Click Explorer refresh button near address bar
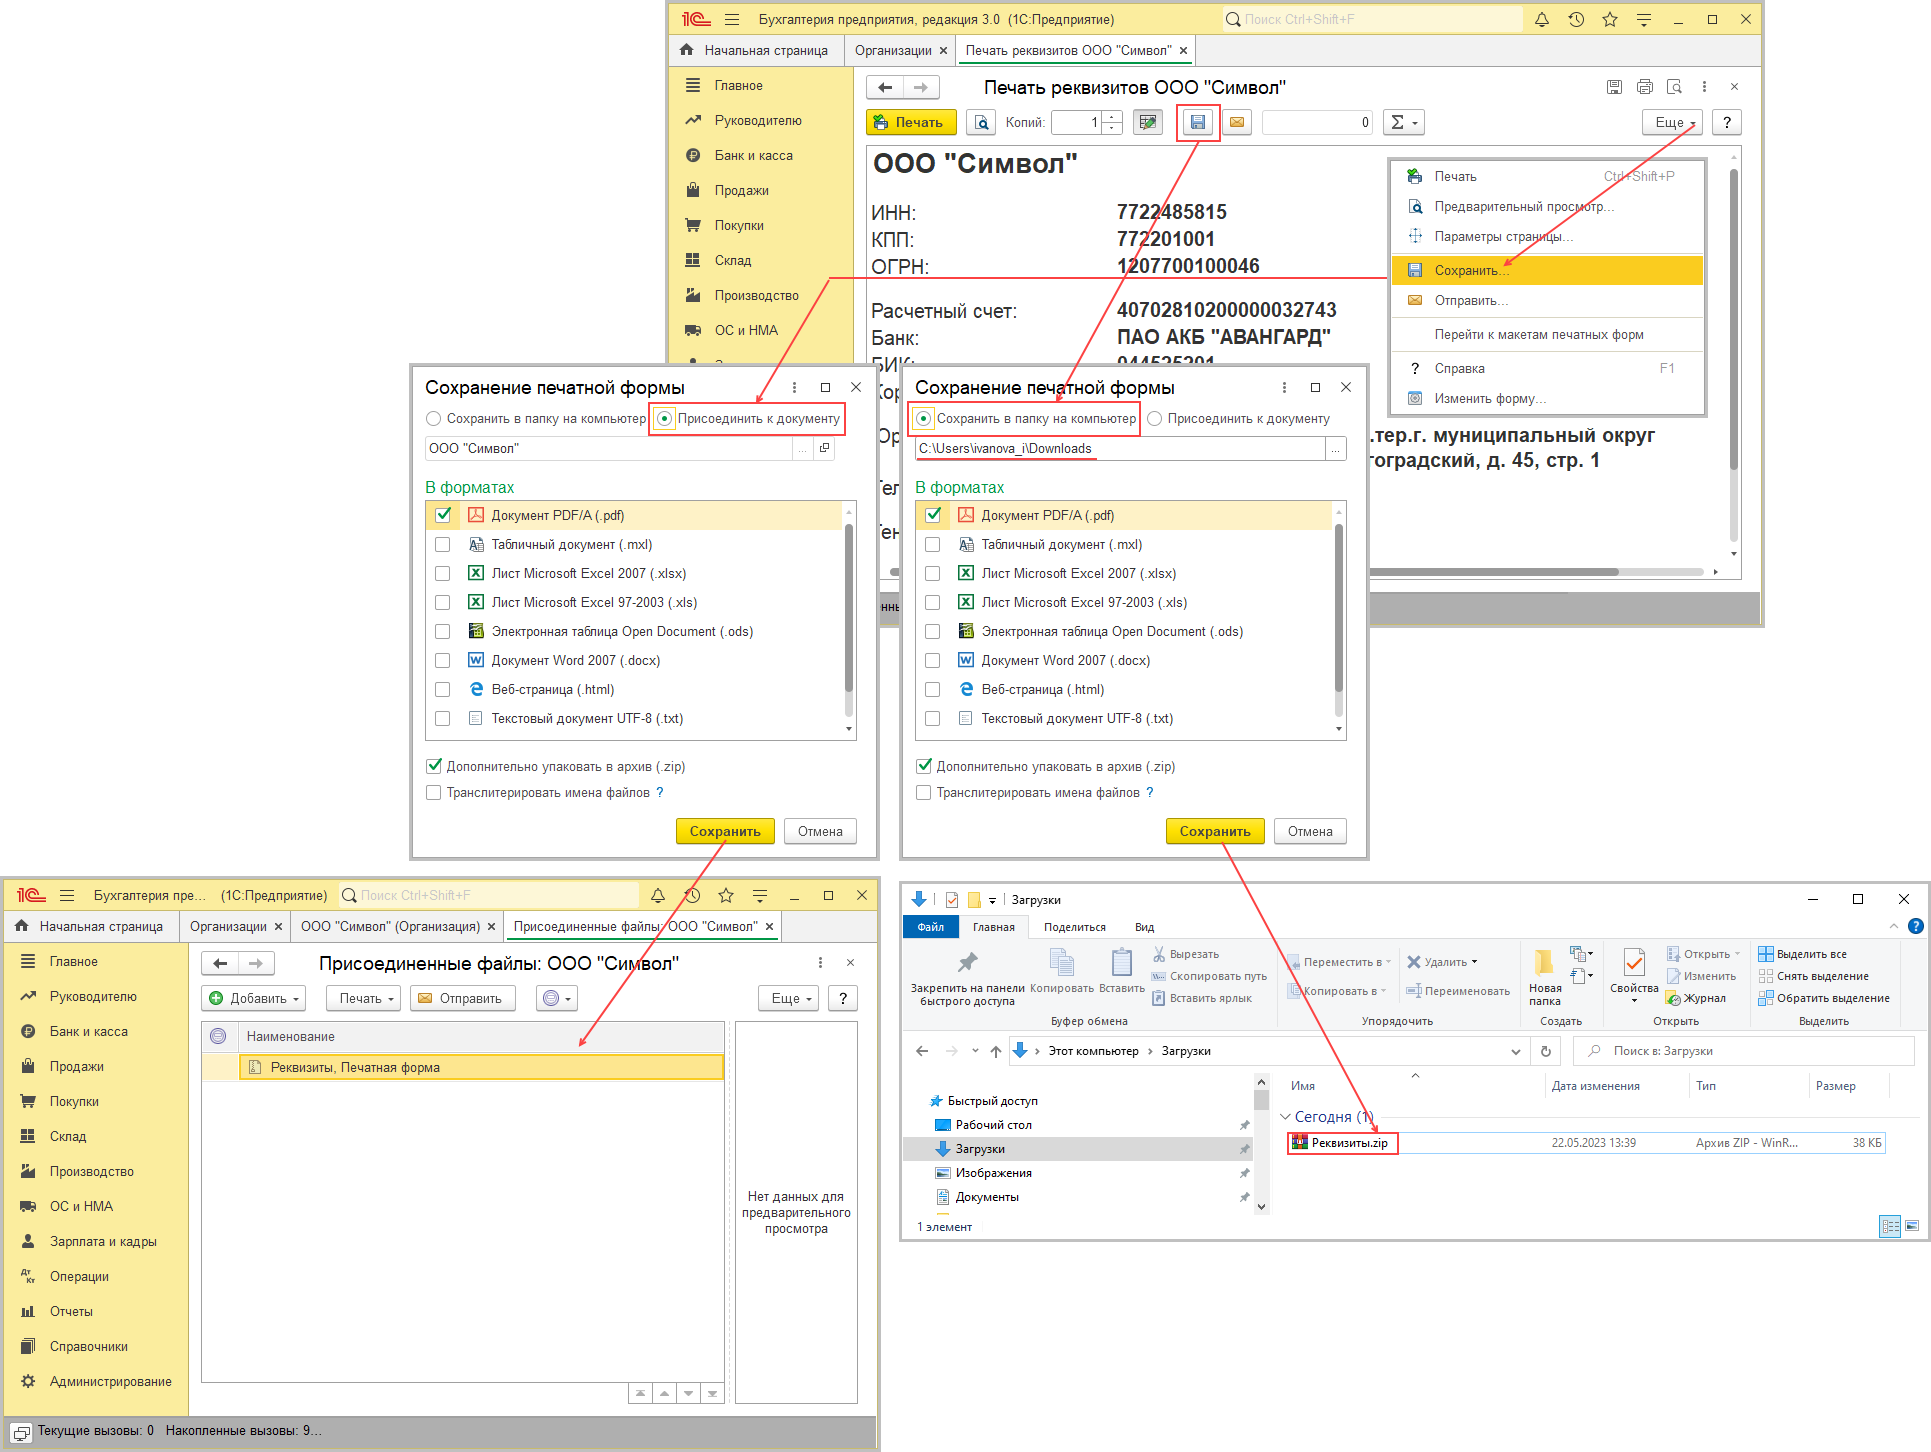Screen dimensions: 1931x1452 click(1546, 1051)
